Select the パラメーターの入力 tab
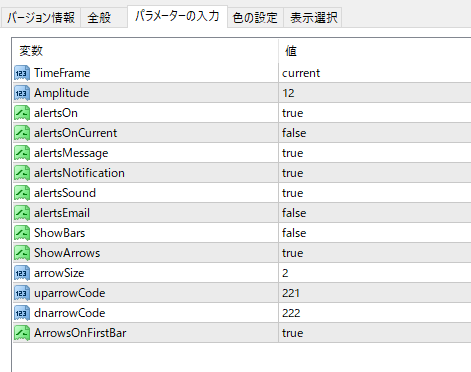 [177, 16]
